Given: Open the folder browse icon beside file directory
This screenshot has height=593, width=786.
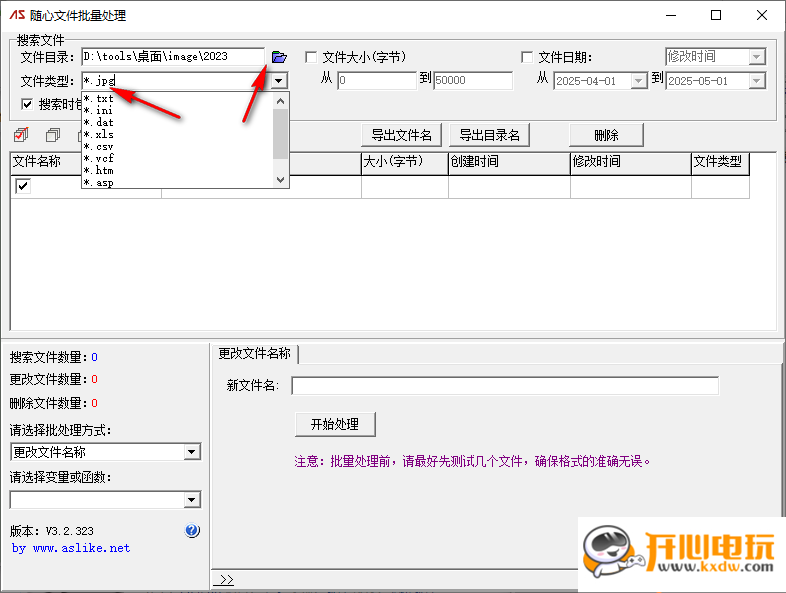Looking at the screenshot, I should (x=279, y=57).
